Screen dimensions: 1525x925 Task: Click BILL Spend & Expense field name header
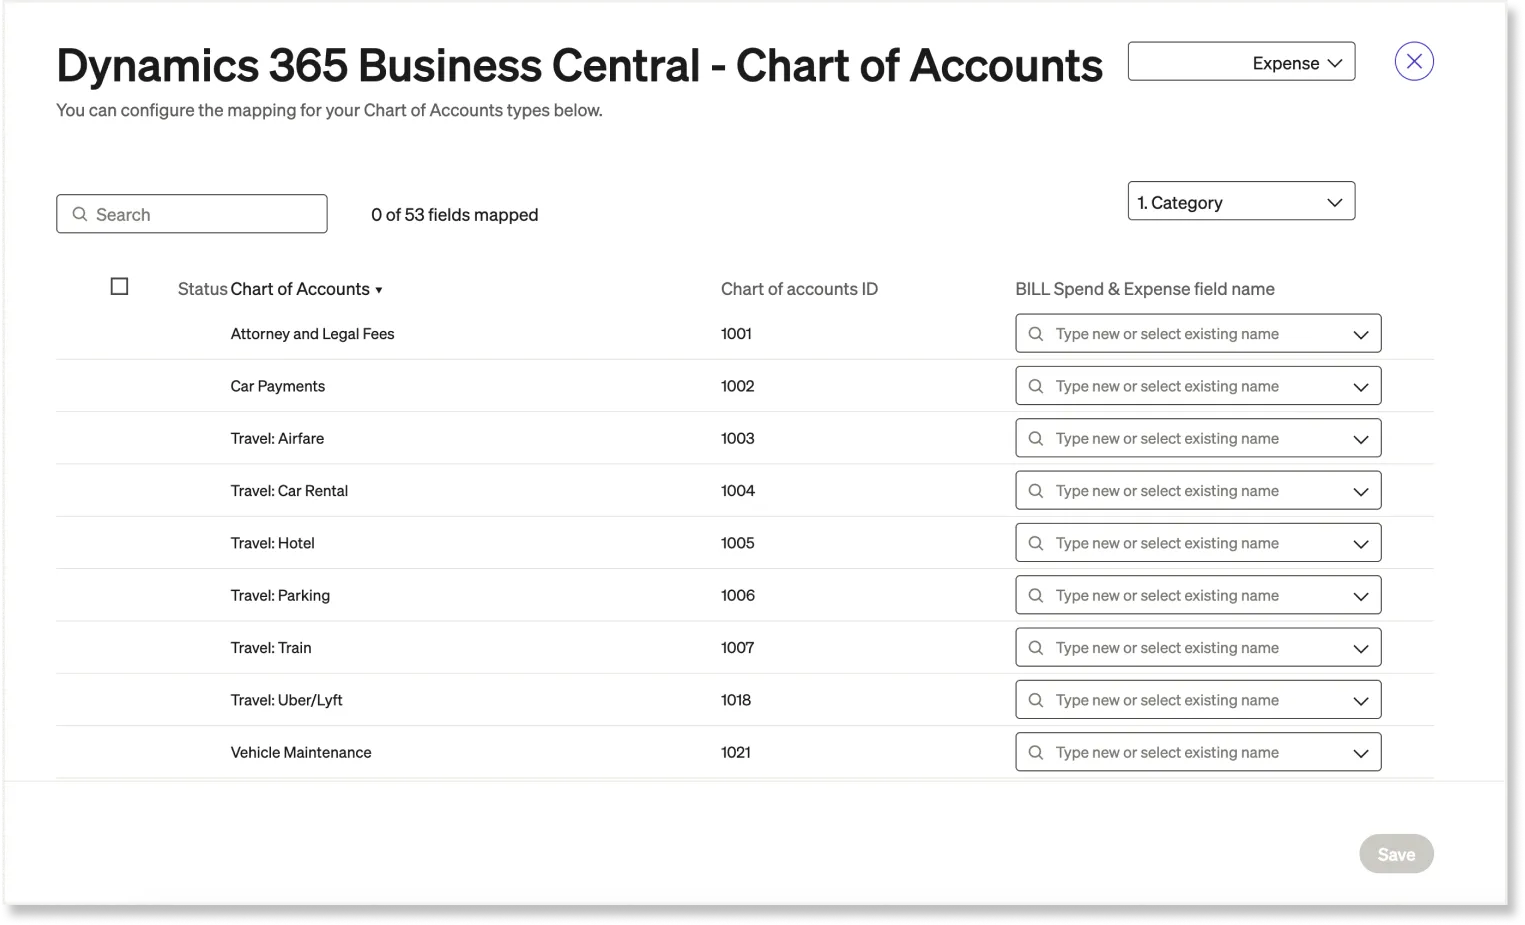[x=1145, y=289]
